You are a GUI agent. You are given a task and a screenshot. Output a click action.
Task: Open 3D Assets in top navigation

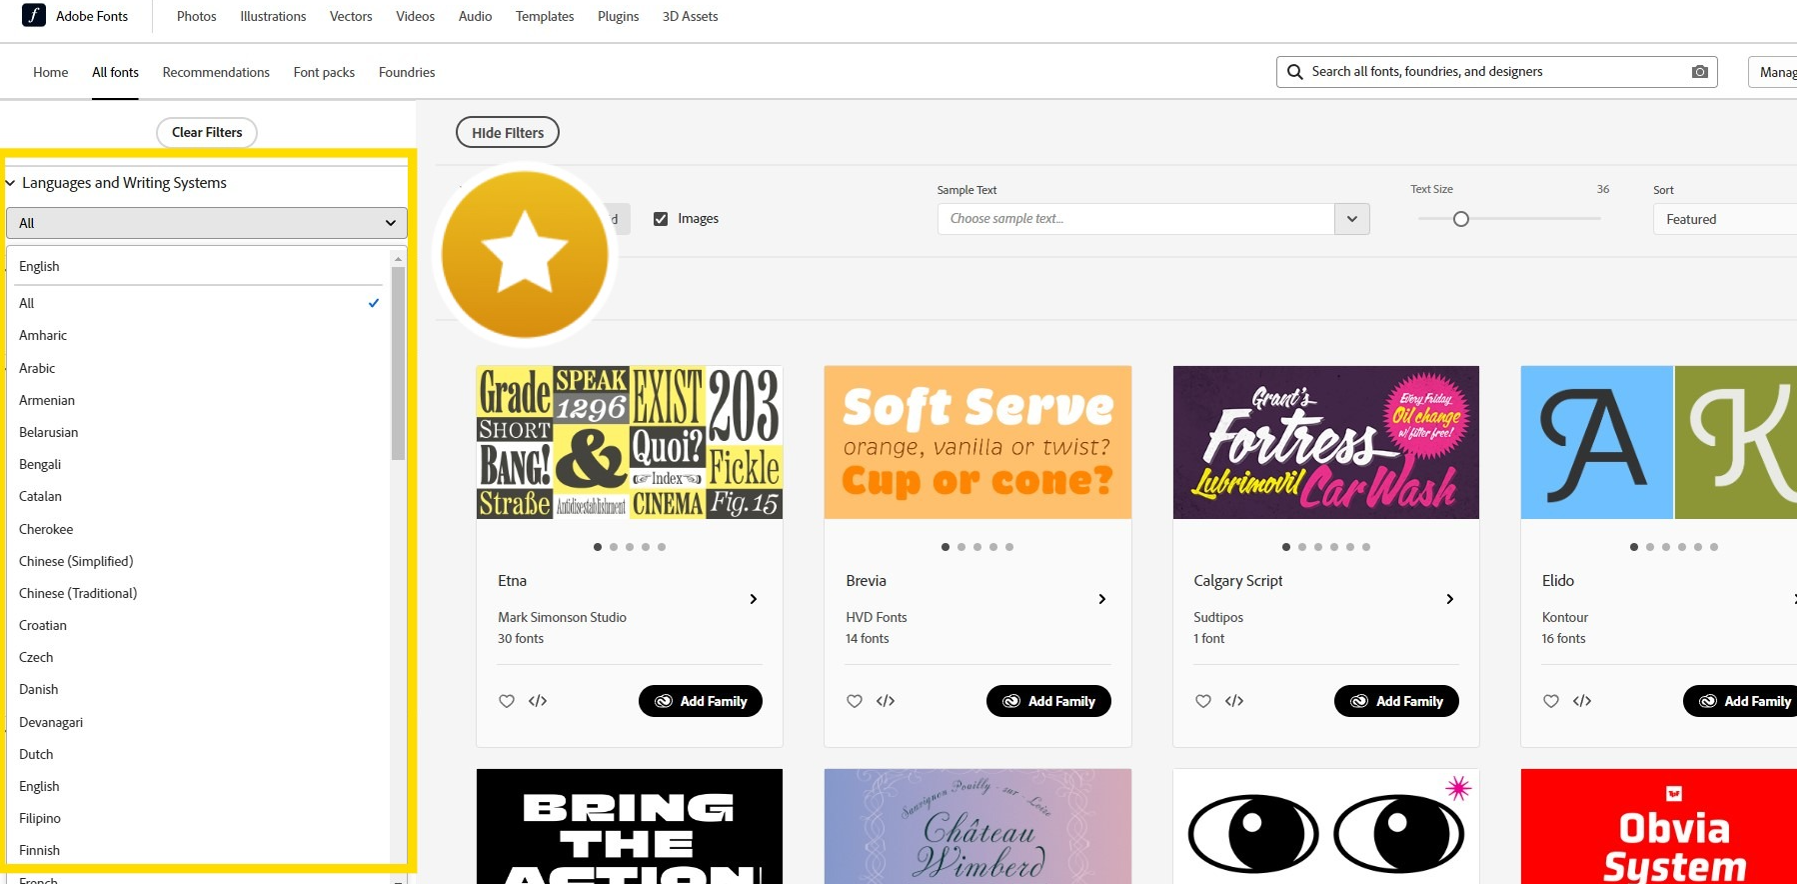[690, 16]
